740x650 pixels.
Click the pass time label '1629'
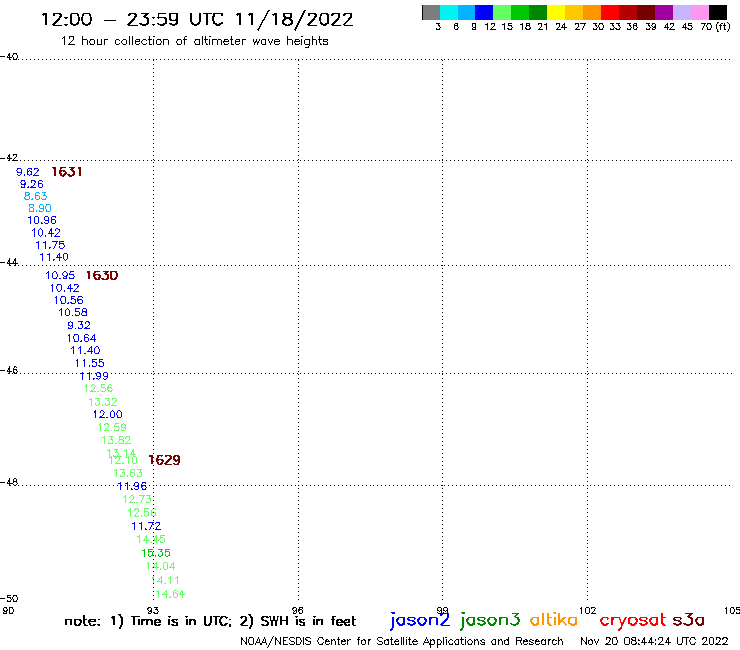tap(164, 460)
